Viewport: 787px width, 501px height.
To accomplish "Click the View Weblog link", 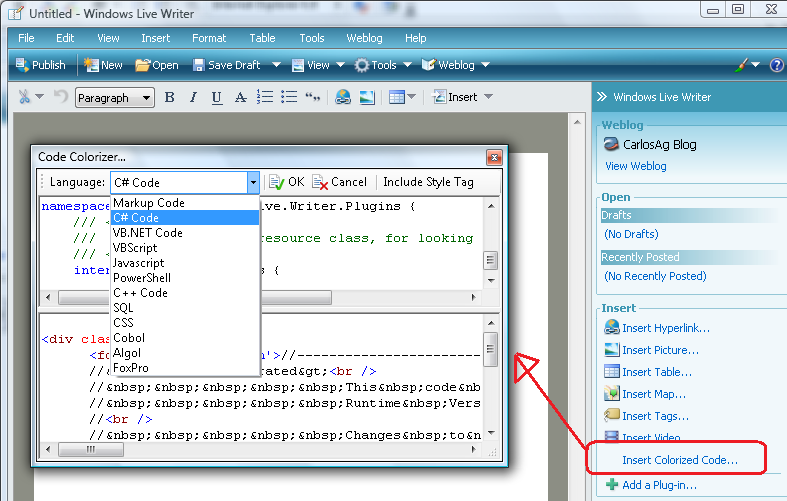I will 635,166.
